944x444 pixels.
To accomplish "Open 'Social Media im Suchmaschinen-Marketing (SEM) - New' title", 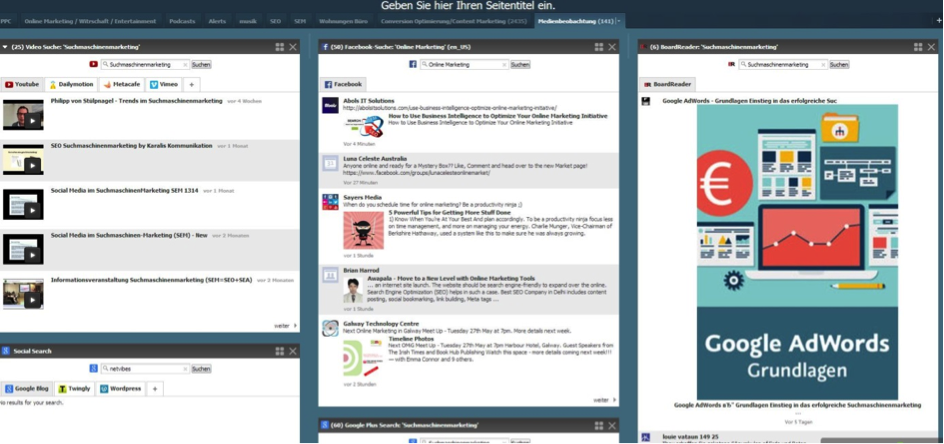I will [129, 236].
